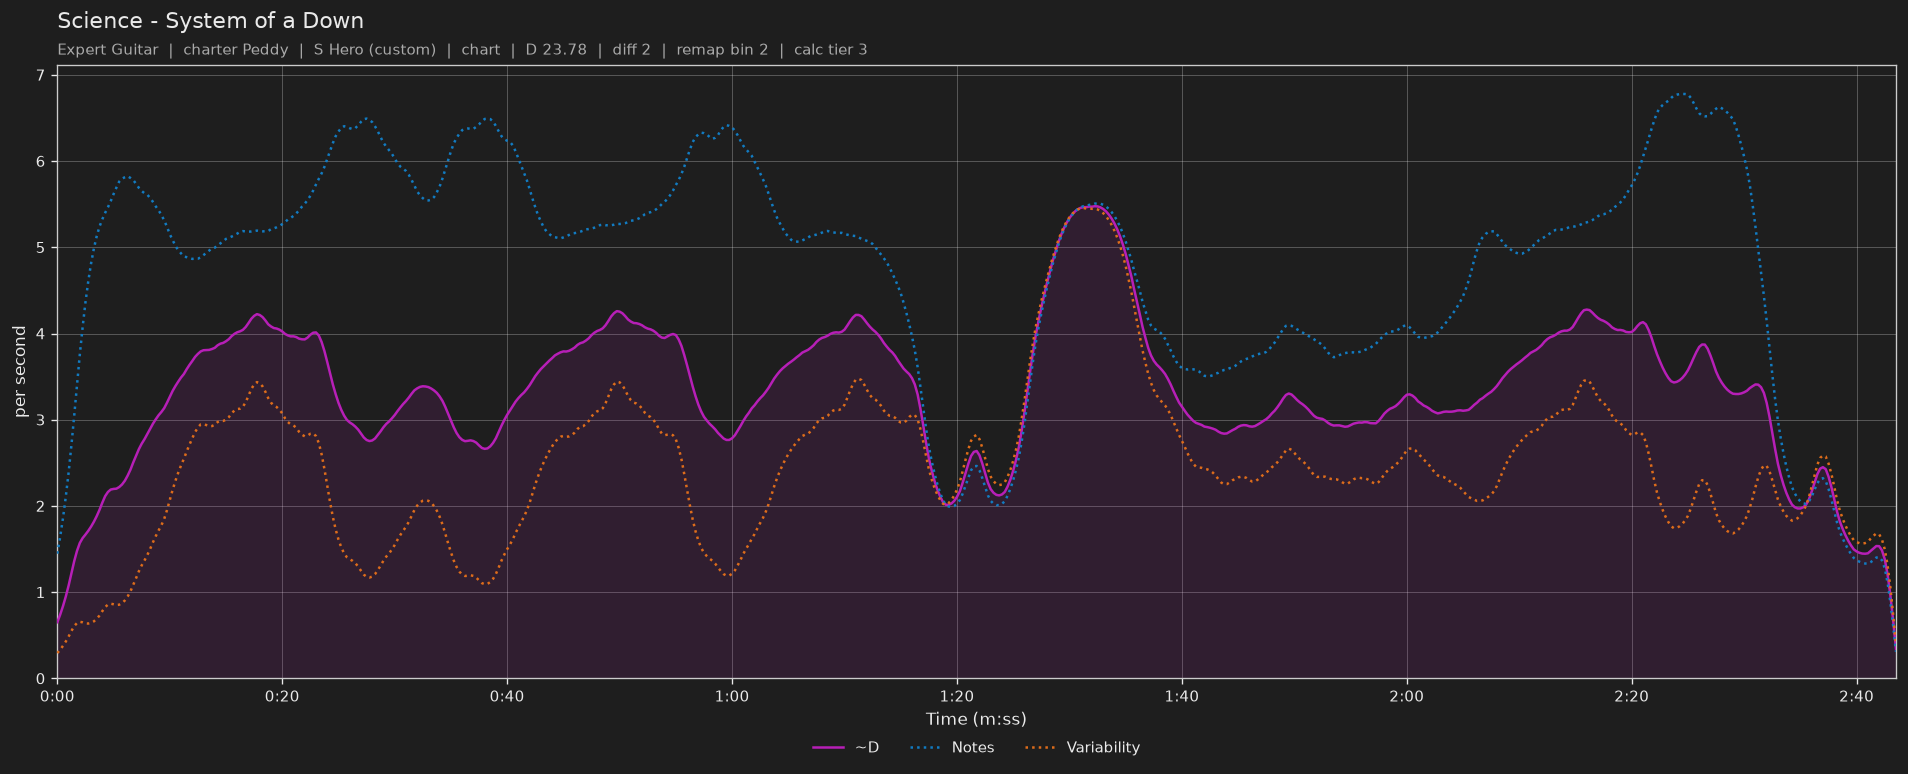Click the x-axis tick label "1:40"
Screen dimensions: 1908x774
coord(1182,696)
